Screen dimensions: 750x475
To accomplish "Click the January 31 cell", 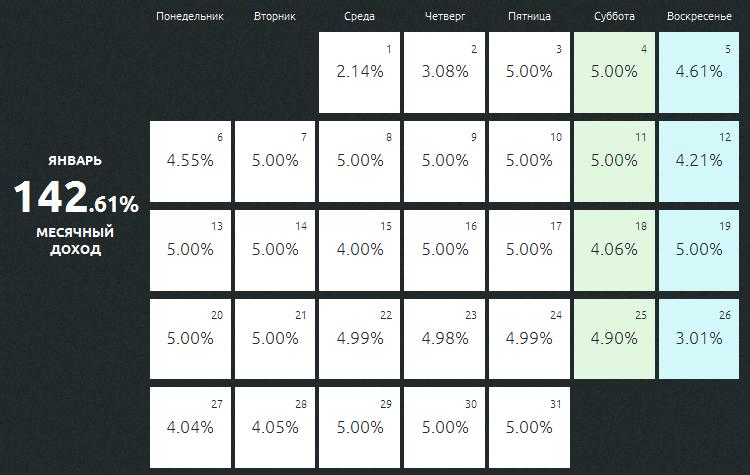I will (529, 427).
